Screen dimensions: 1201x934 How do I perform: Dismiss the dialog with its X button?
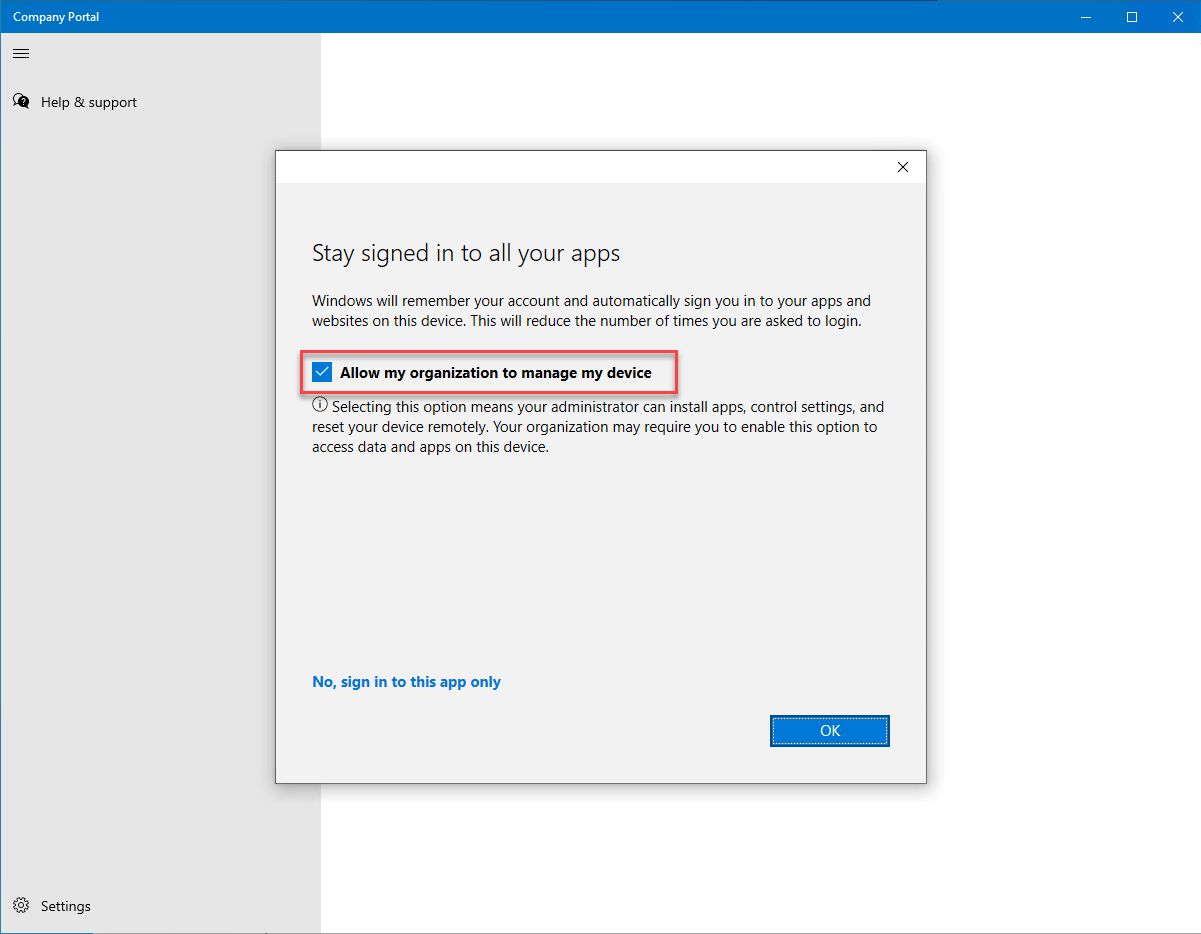pyautogui.click(x=902, y=167)
